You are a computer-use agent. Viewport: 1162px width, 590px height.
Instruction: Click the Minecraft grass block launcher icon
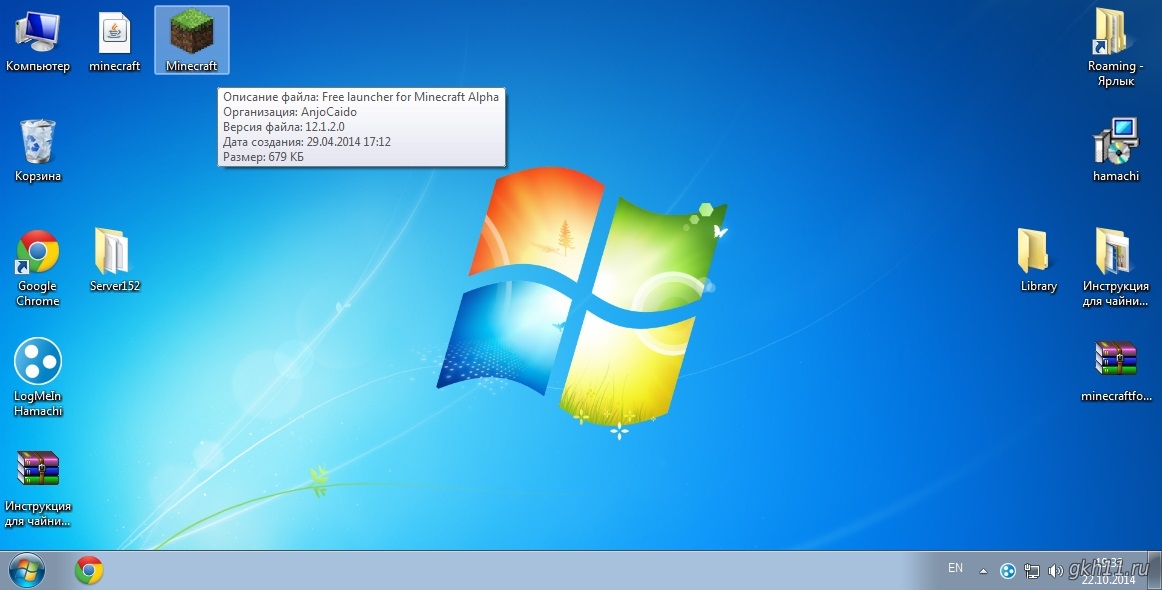pyautogui.click(x=192, y=40)
